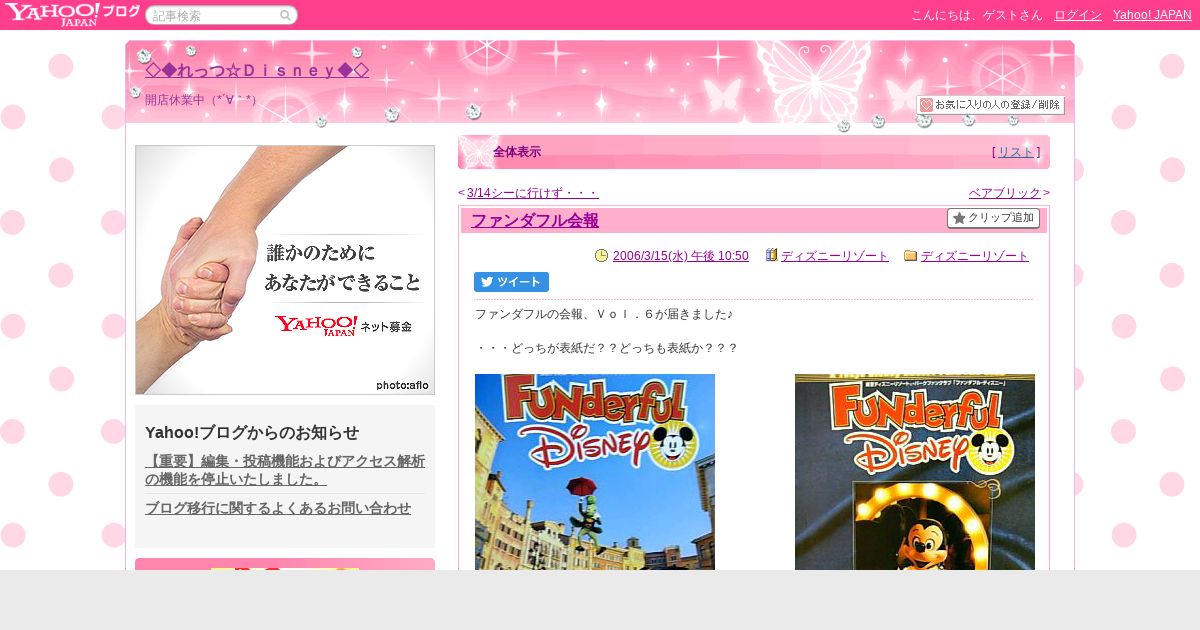Click the folder icon beside ディズニーリゾート
The height and width of the screenshot is (630, 1200).
coord(910,256)
